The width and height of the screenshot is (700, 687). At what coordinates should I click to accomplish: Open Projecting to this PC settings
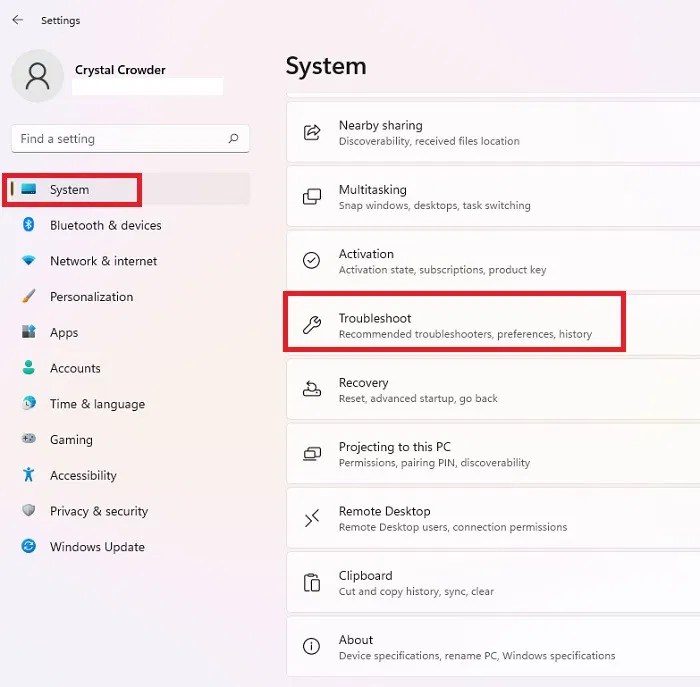pos(493,454)
